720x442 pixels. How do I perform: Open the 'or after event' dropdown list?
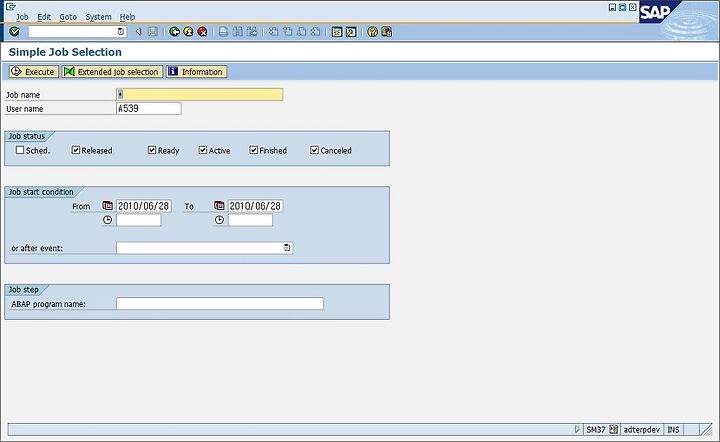[287, 248]
